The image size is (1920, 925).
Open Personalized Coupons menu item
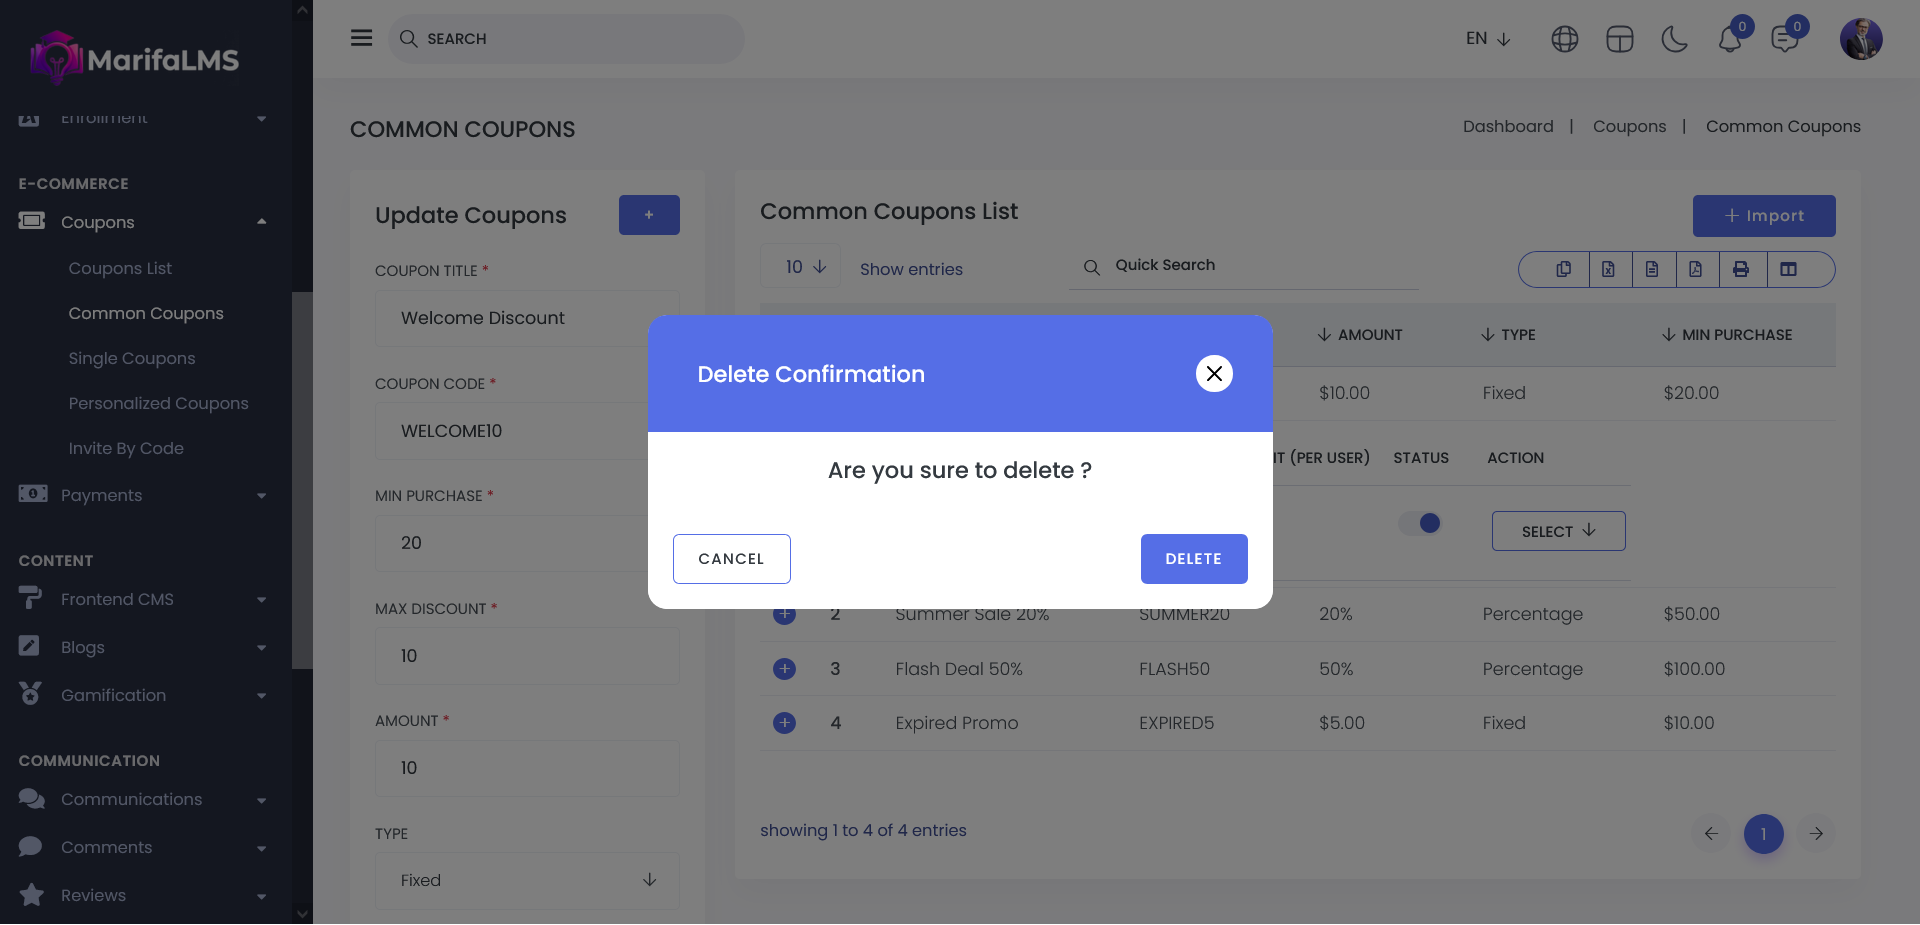(x=158, y=403)
